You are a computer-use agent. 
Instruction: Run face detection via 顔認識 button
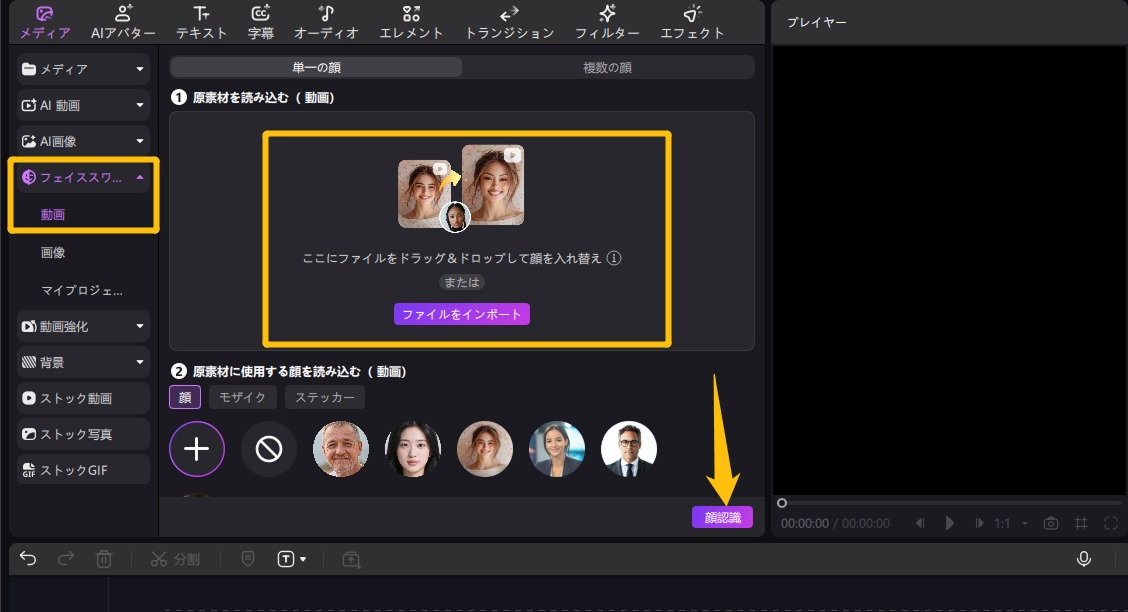724,516
